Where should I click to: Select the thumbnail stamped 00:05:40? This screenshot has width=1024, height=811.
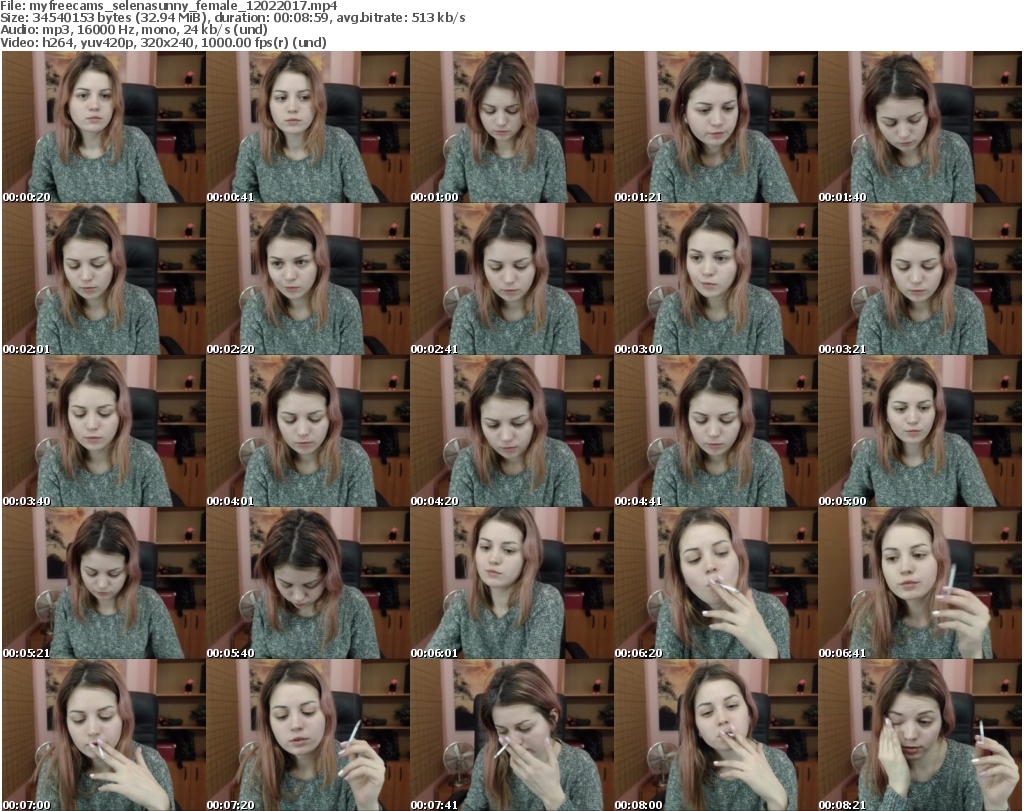click(308, 583)
